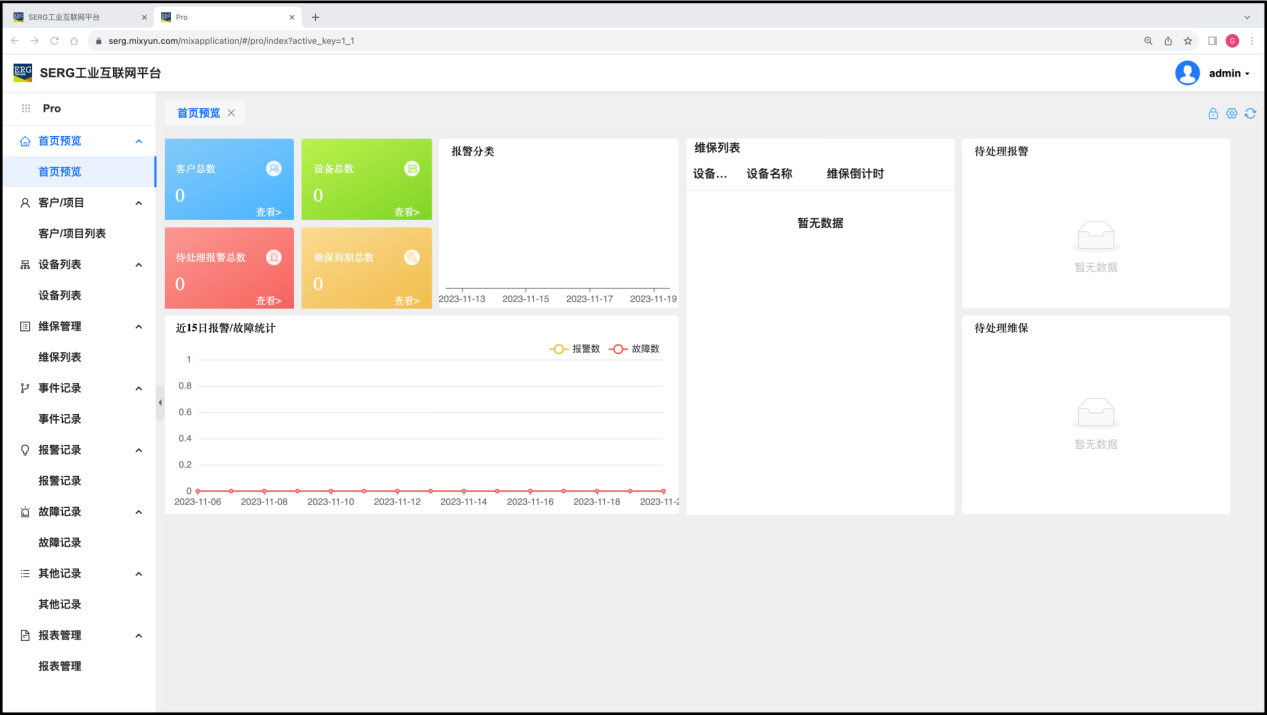Click the admin user avatar icon
The height and width of the screenshot is (715, 1267).
point(1187,73)
